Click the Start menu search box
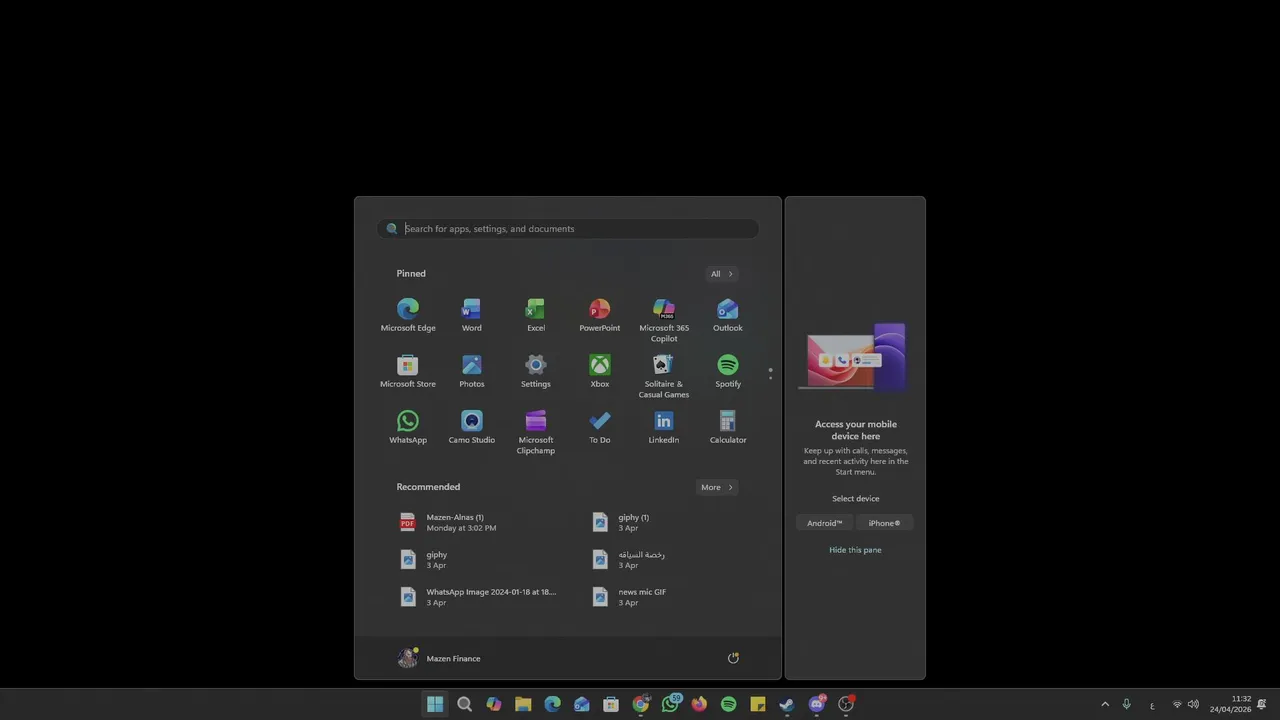Image resolution: width=1280 pixels, height=720 pixels. coord(568,229)
